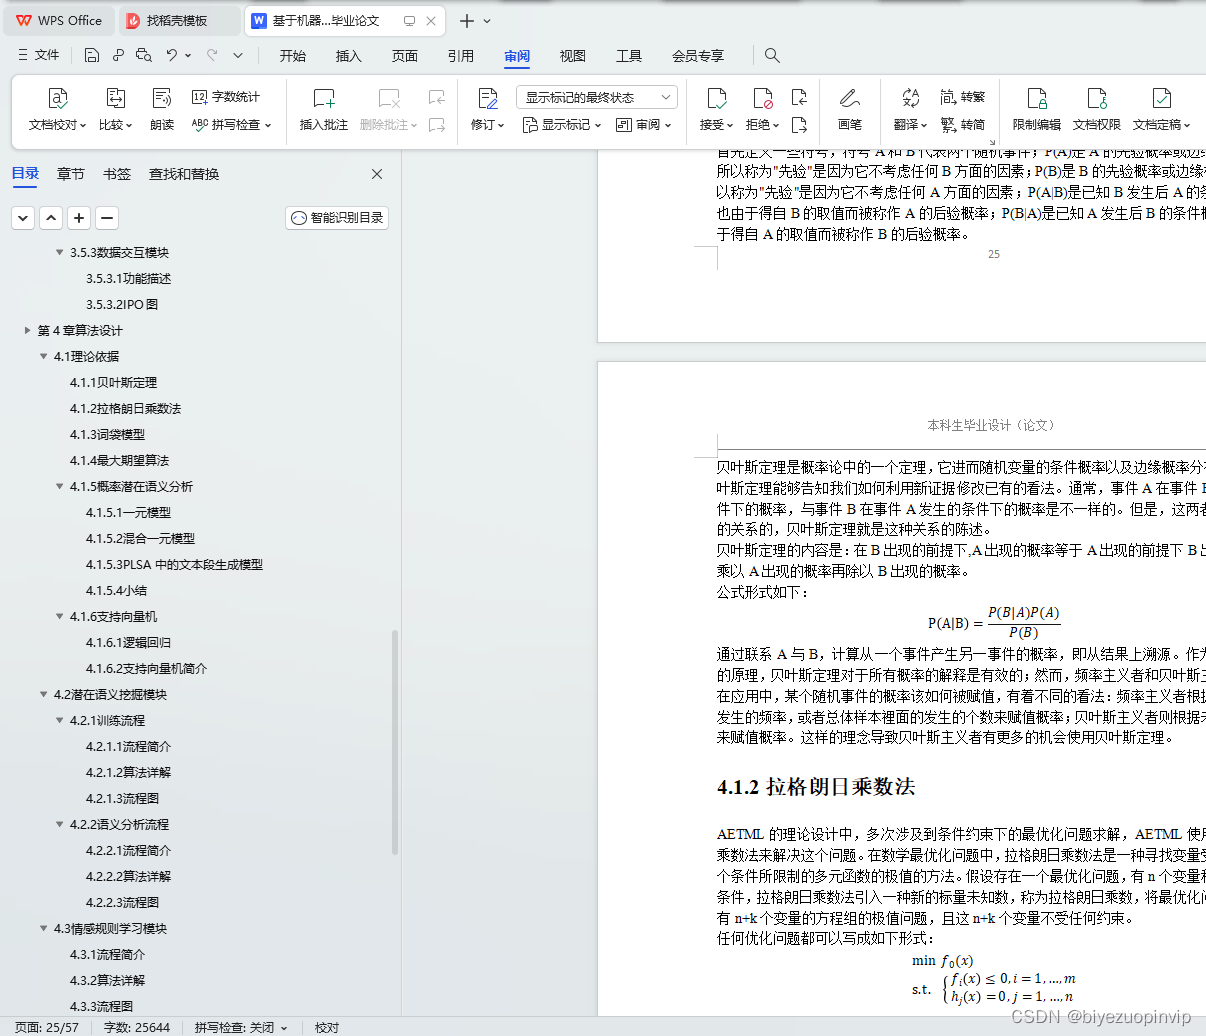
Task: Open 会员专享 ribbon tab
Action: point(698,56)
